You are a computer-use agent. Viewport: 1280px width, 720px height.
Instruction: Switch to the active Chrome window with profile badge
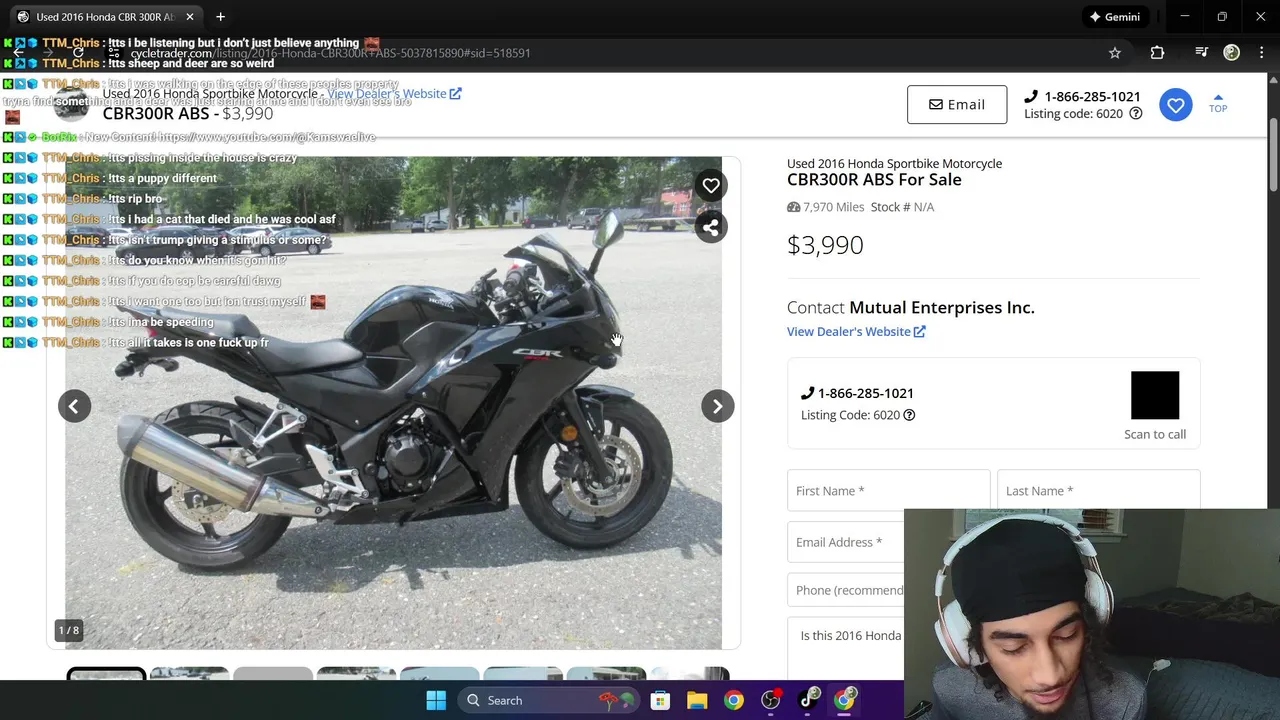pyautogui.click(x=845, y=700)
